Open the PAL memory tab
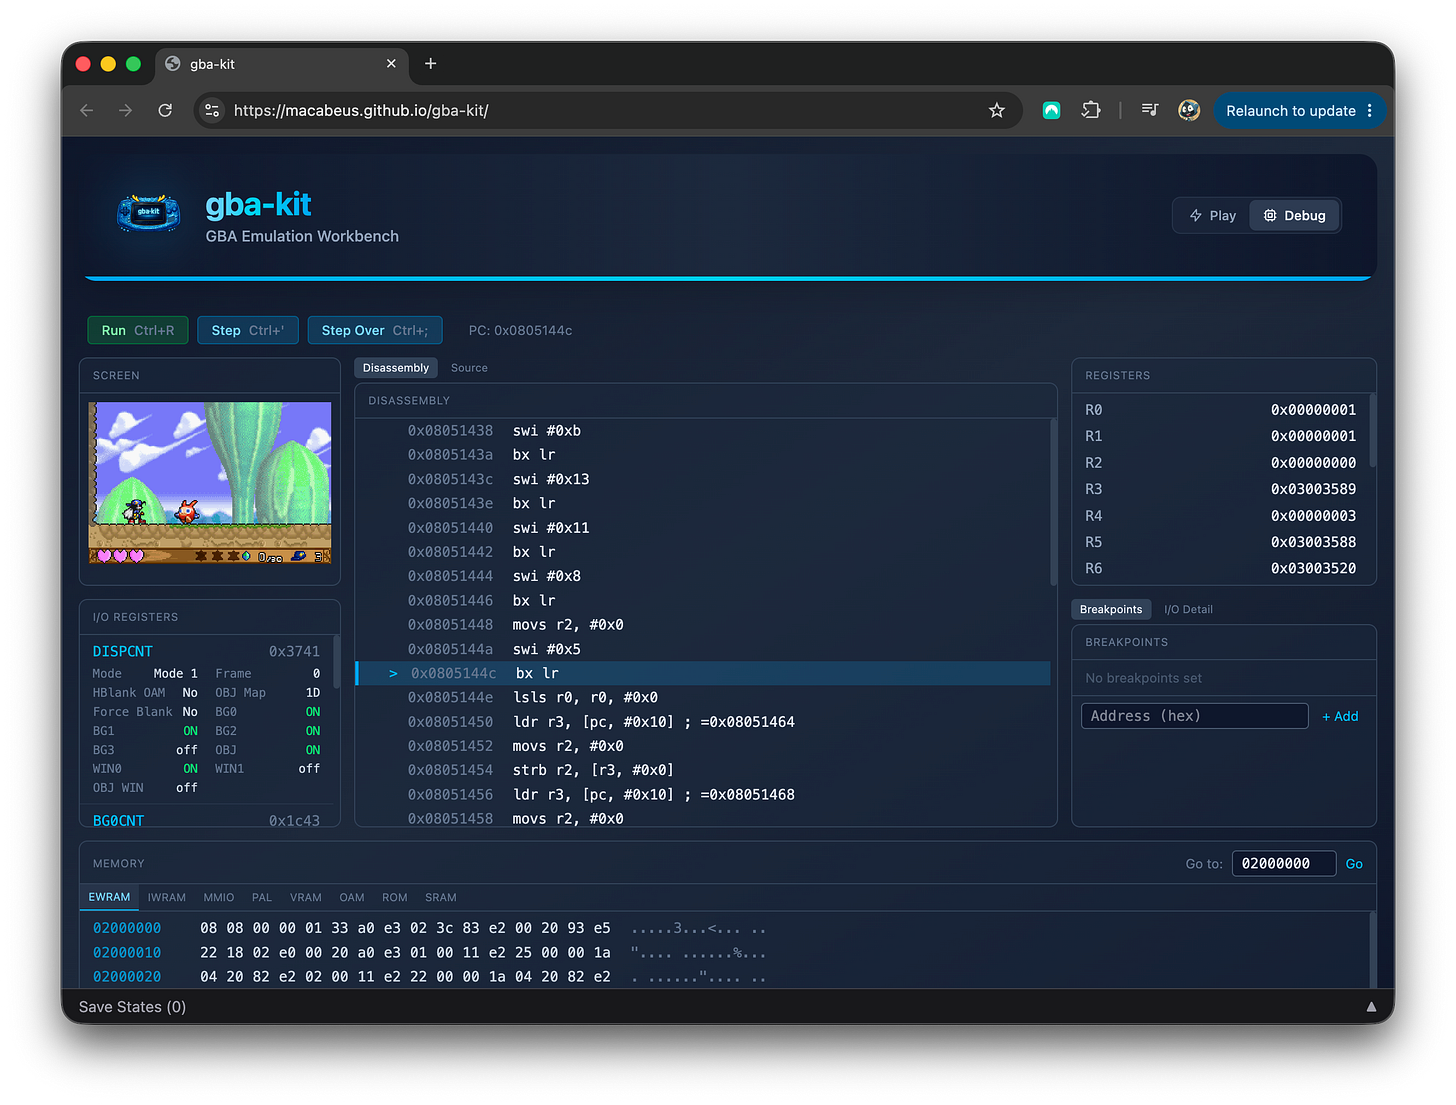Image resolution: width=1456 pixels, height=1105 pixels. (262, 897)
